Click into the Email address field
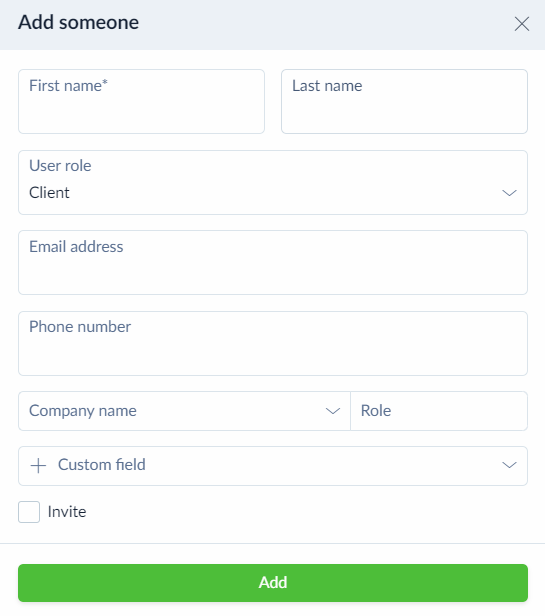The width and height of the screenshot is (545, 616). pyautogui.click(x=273, y=263)
